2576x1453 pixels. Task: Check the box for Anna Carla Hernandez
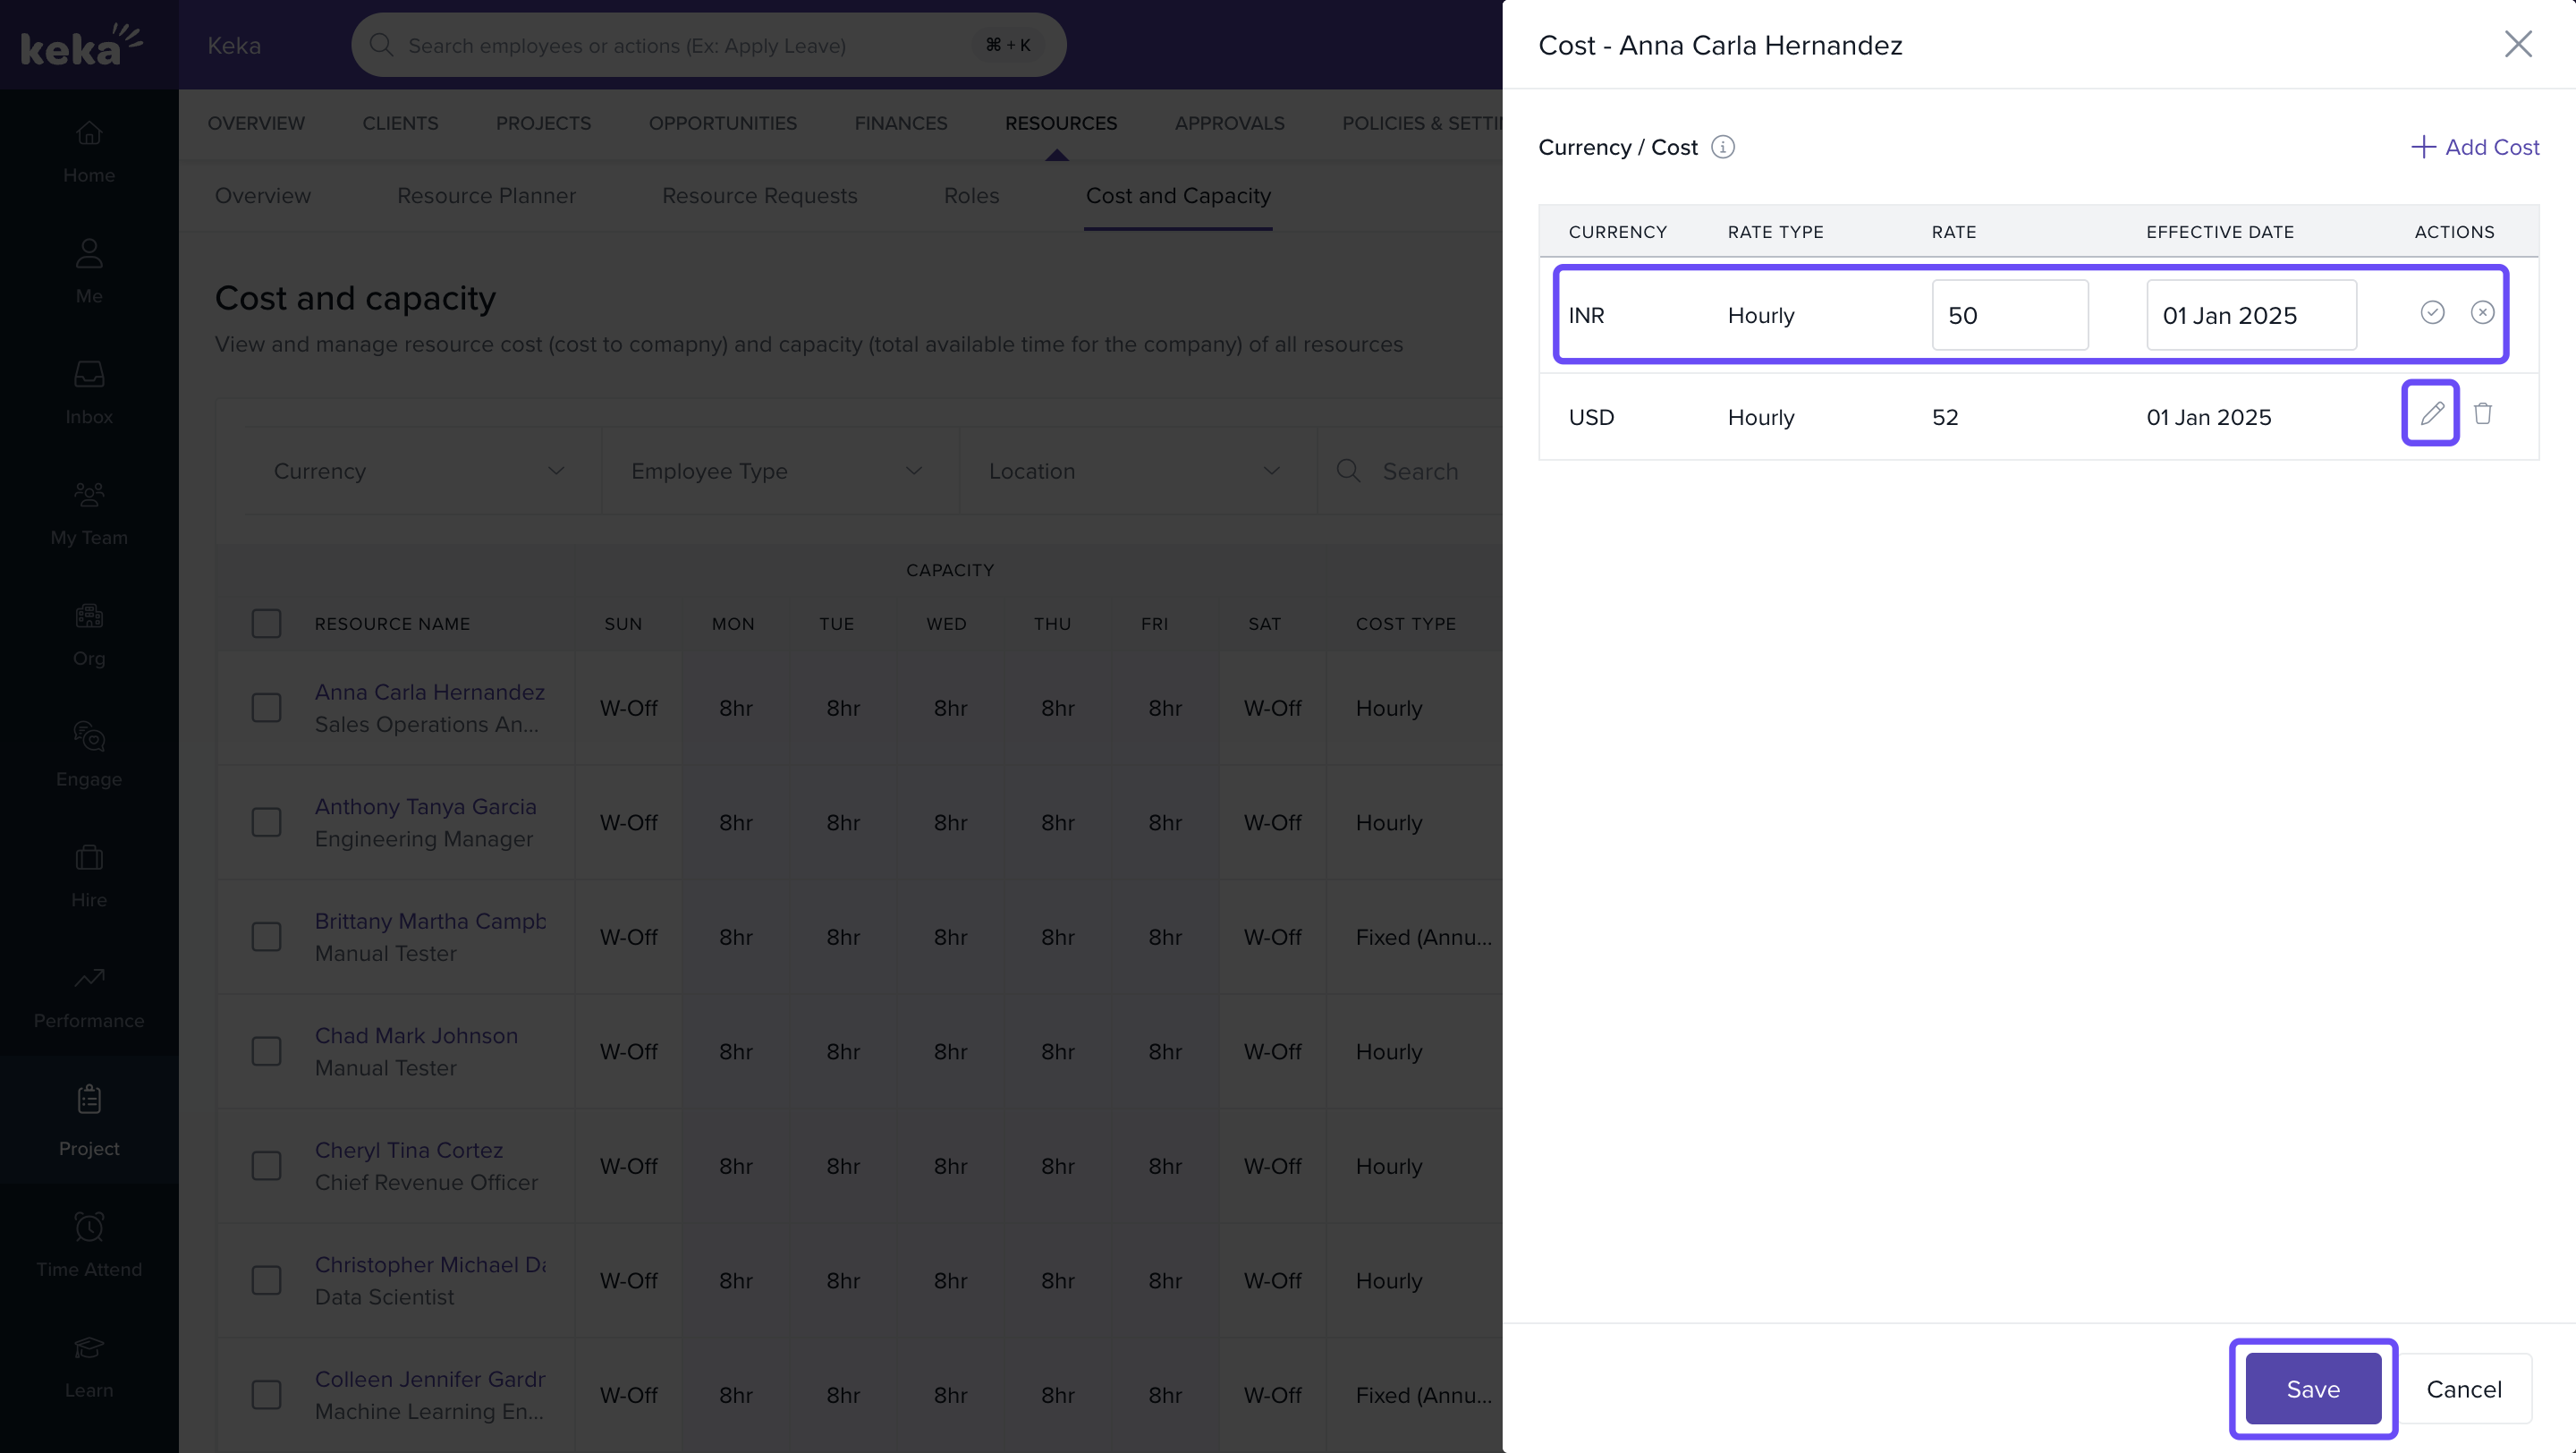tap(266, 708)
